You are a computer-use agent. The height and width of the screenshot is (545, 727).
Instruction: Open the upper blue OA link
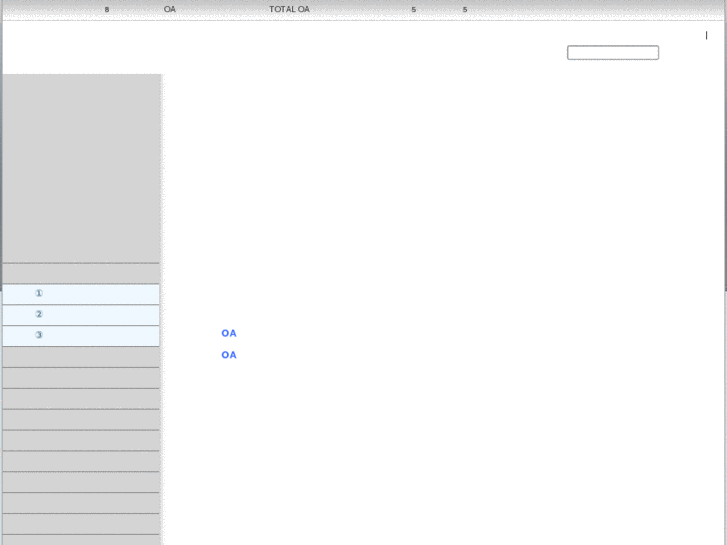pos(229,333)
